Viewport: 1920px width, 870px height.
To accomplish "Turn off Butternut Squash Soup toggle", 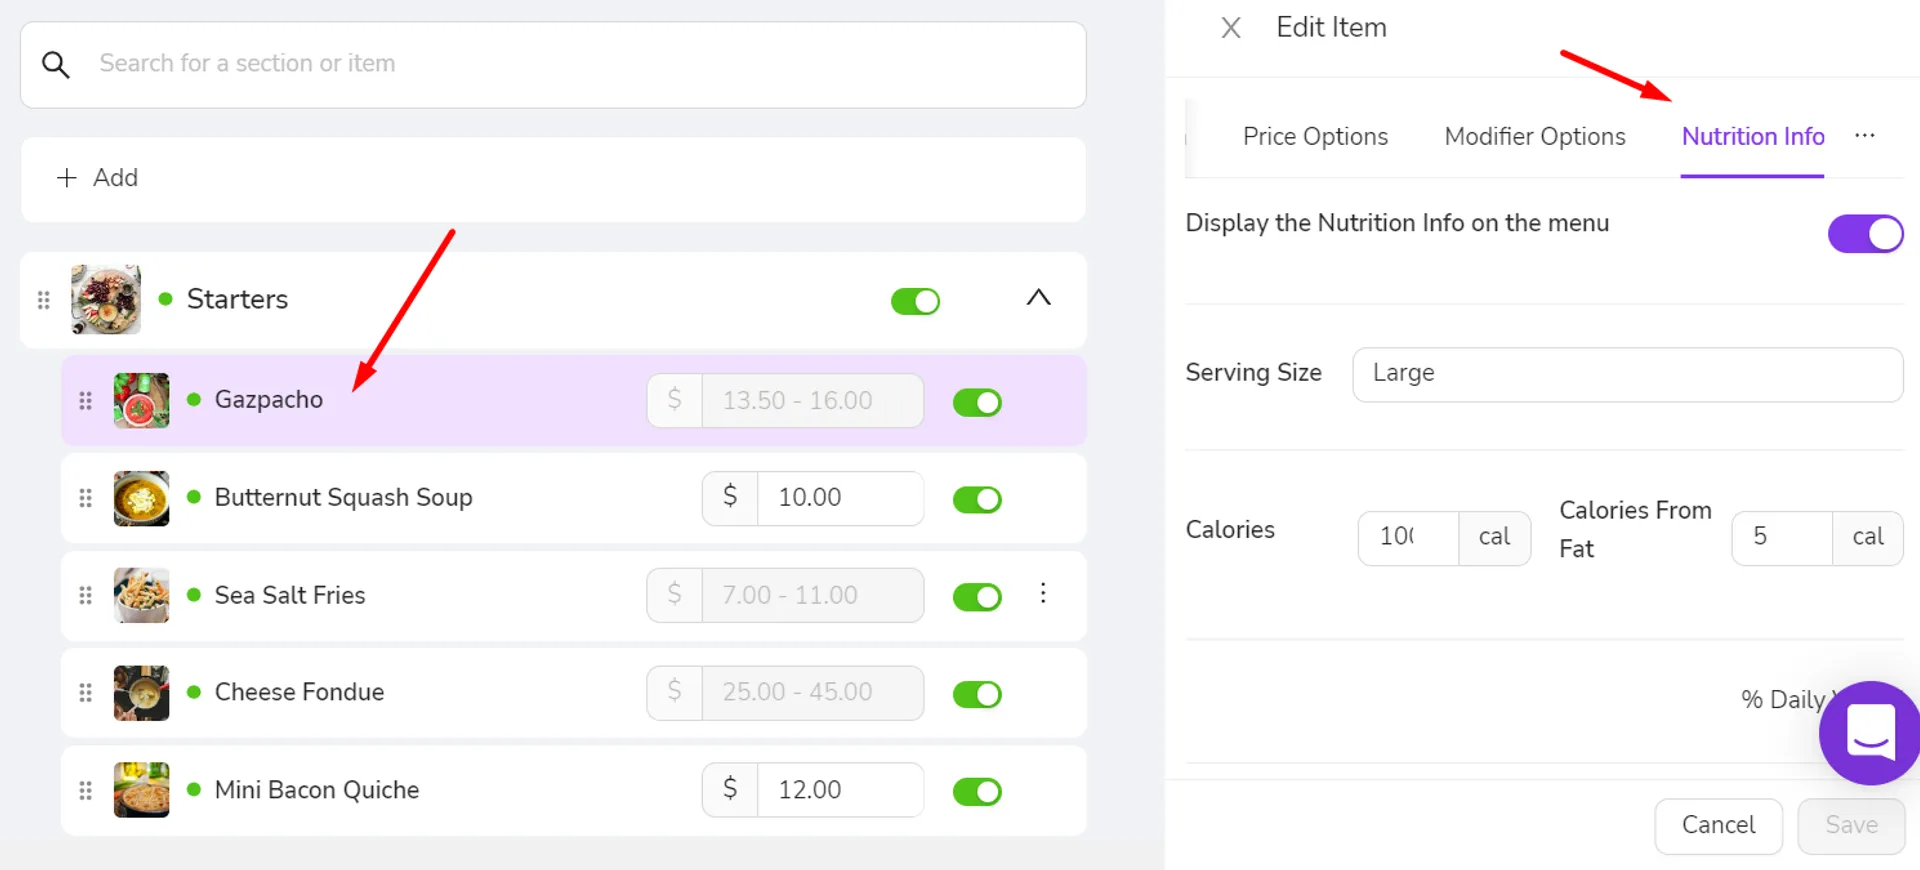I will click(x=977, y=499).
